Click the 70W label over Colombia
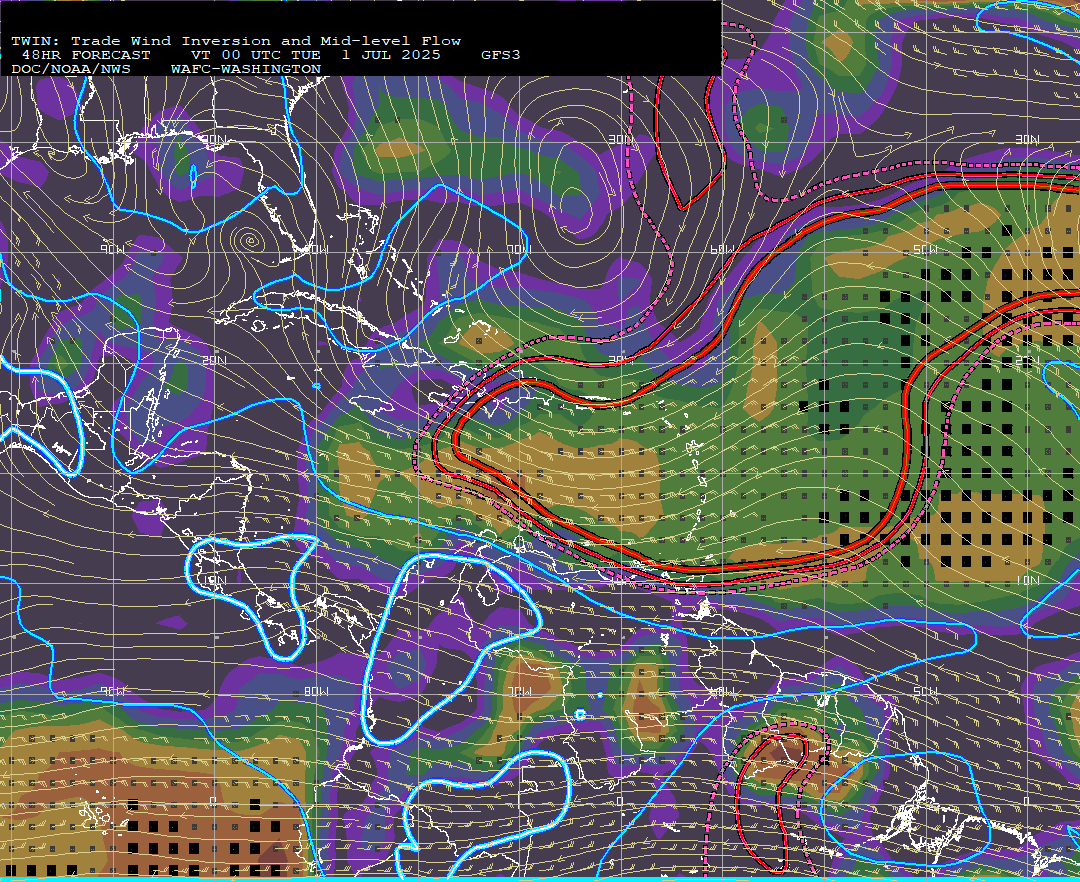Image resolution: width=1080 pixels, height=882 pixels. click(x=519, y=691)
